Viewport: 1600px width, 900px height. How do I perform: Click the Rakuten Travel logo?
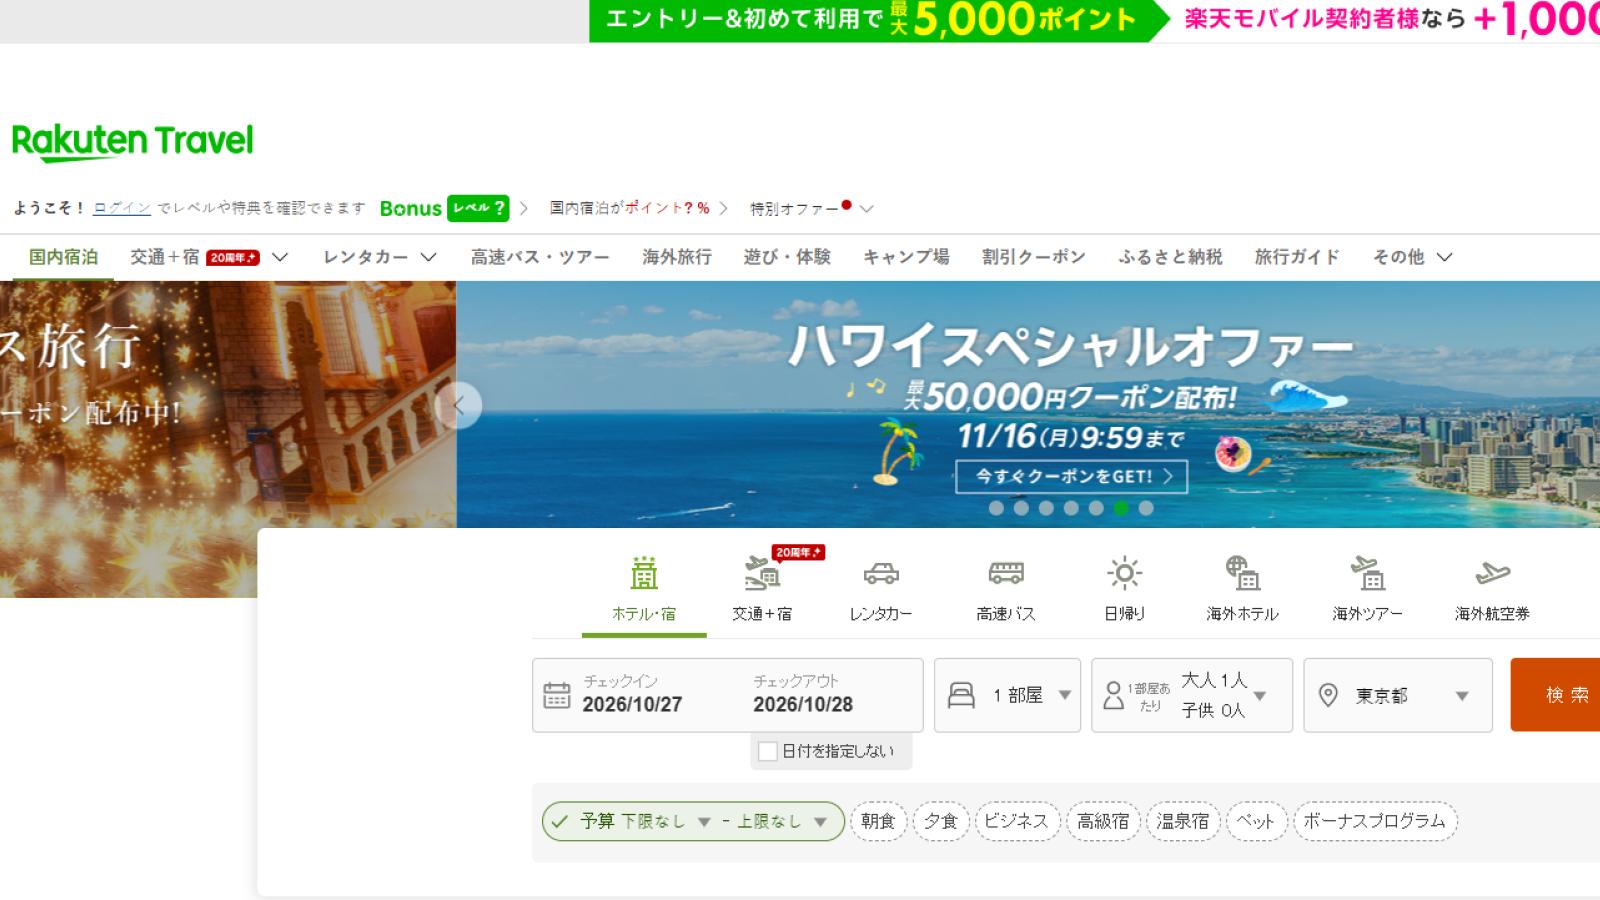[132, 141]
